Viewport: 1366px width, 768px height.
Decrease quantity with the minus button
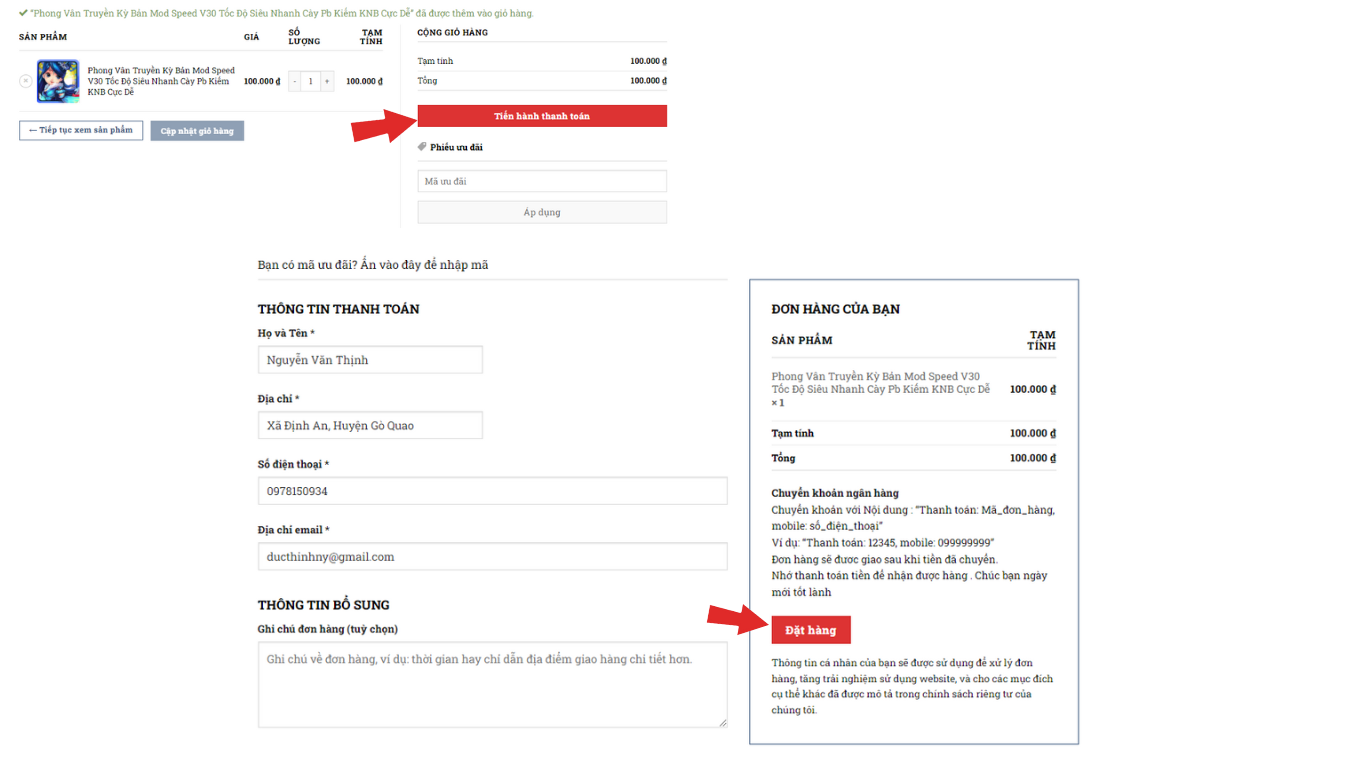[294, 81]
